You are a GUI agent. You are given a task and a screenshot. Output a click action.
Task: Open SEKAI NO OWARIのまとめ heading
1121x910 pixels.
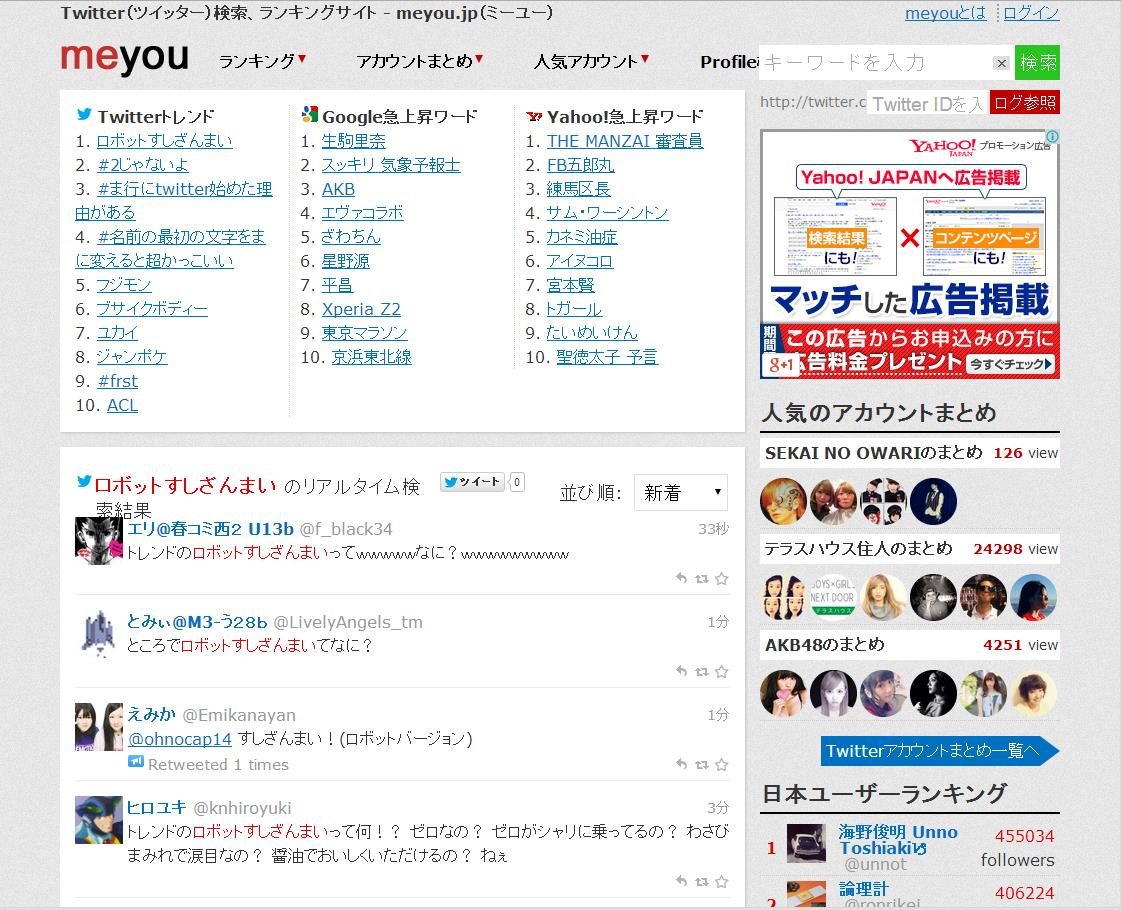pyautogui.click(x=874, y=452)
